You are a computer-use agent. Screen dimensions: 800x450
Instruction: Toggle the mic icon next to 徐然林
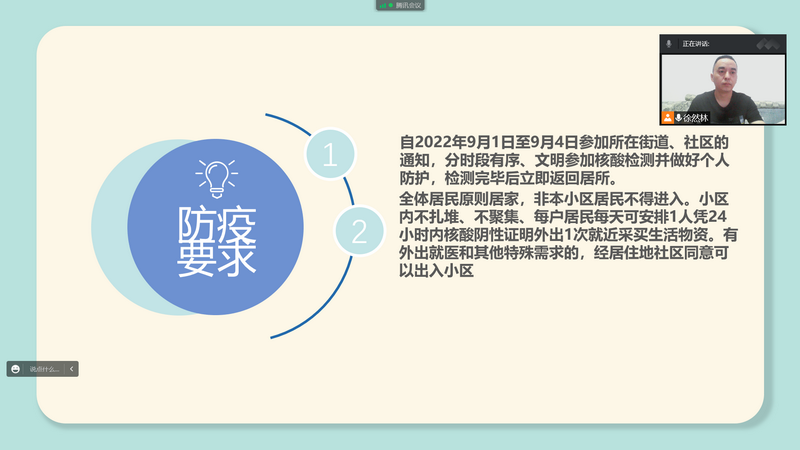click(678, 118)
